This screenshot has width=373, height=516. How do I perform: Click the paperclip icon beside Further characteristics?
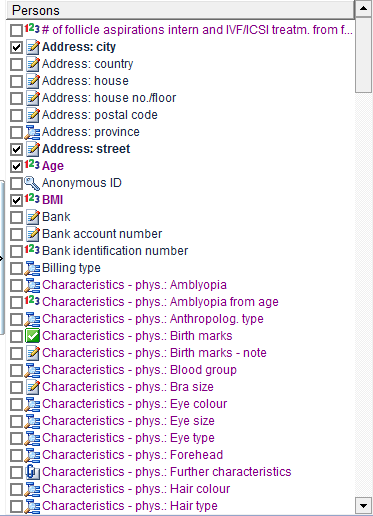(32, 472)
